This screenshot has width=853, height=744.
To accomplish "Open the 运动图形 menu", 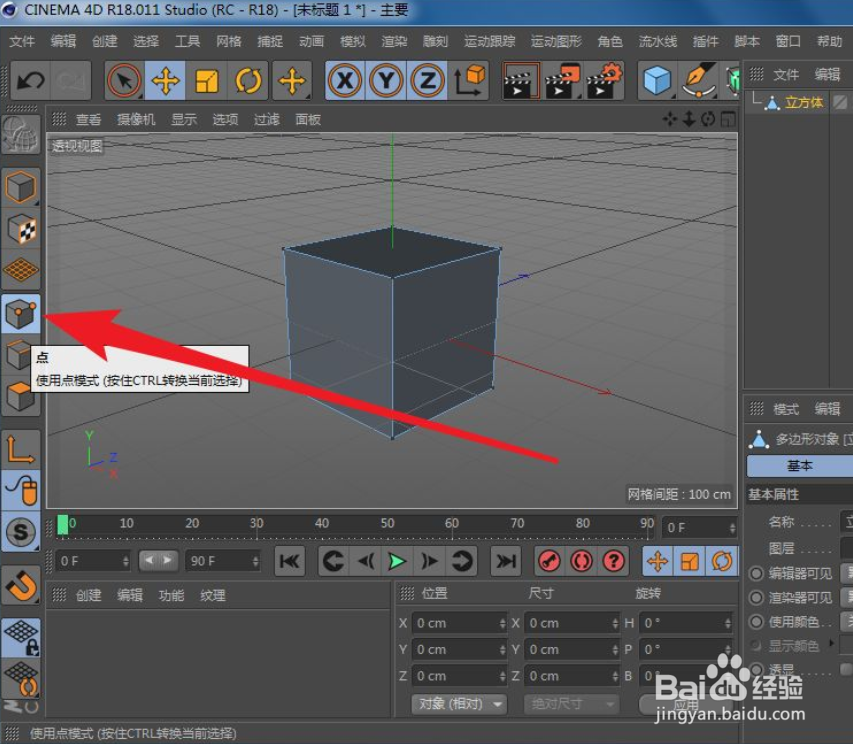I will 557,41.
